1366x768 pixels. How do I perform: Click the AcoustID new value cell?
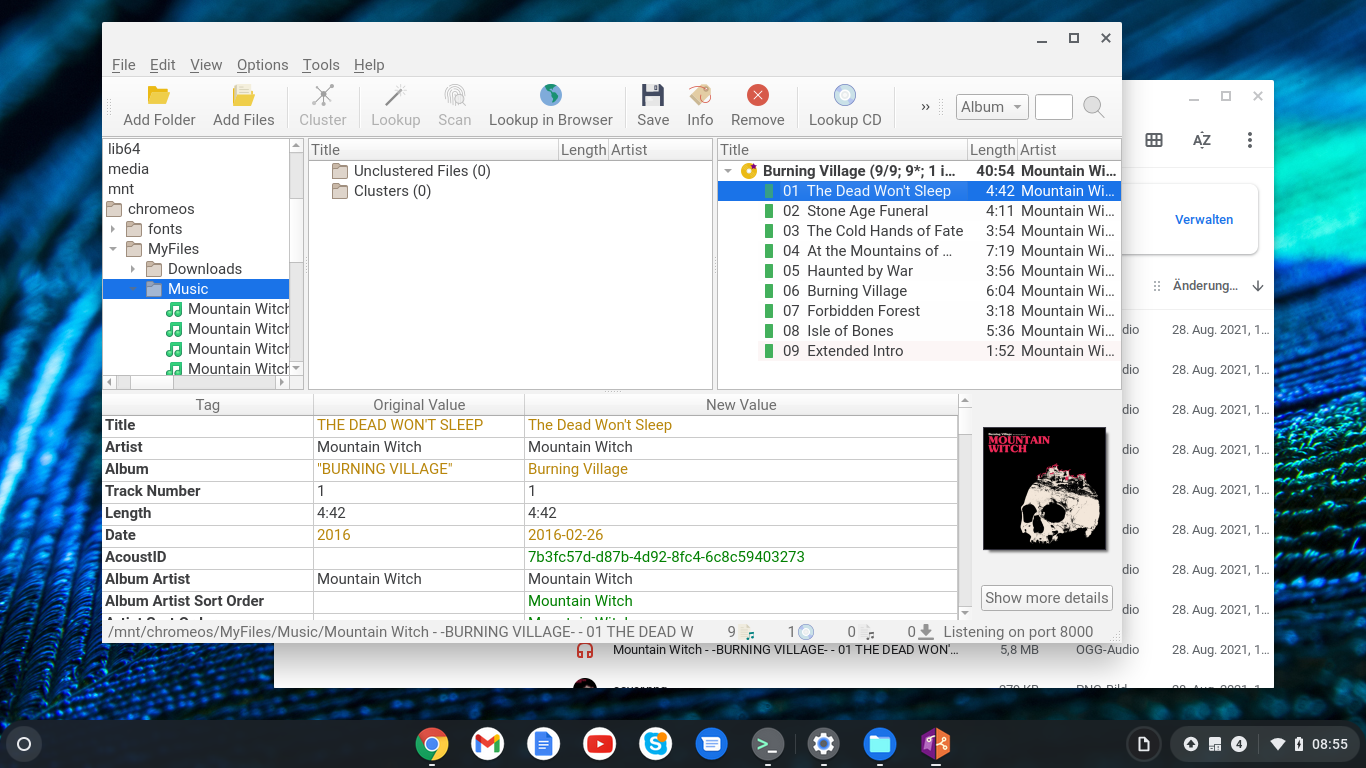tap(741, 557)
